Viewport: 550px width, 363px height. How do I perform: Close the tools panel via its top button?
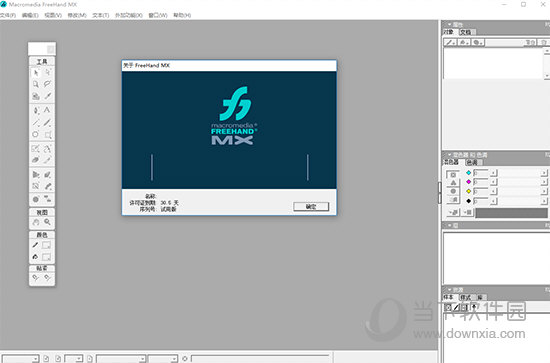pyautogui.click(x=51, y=49)
